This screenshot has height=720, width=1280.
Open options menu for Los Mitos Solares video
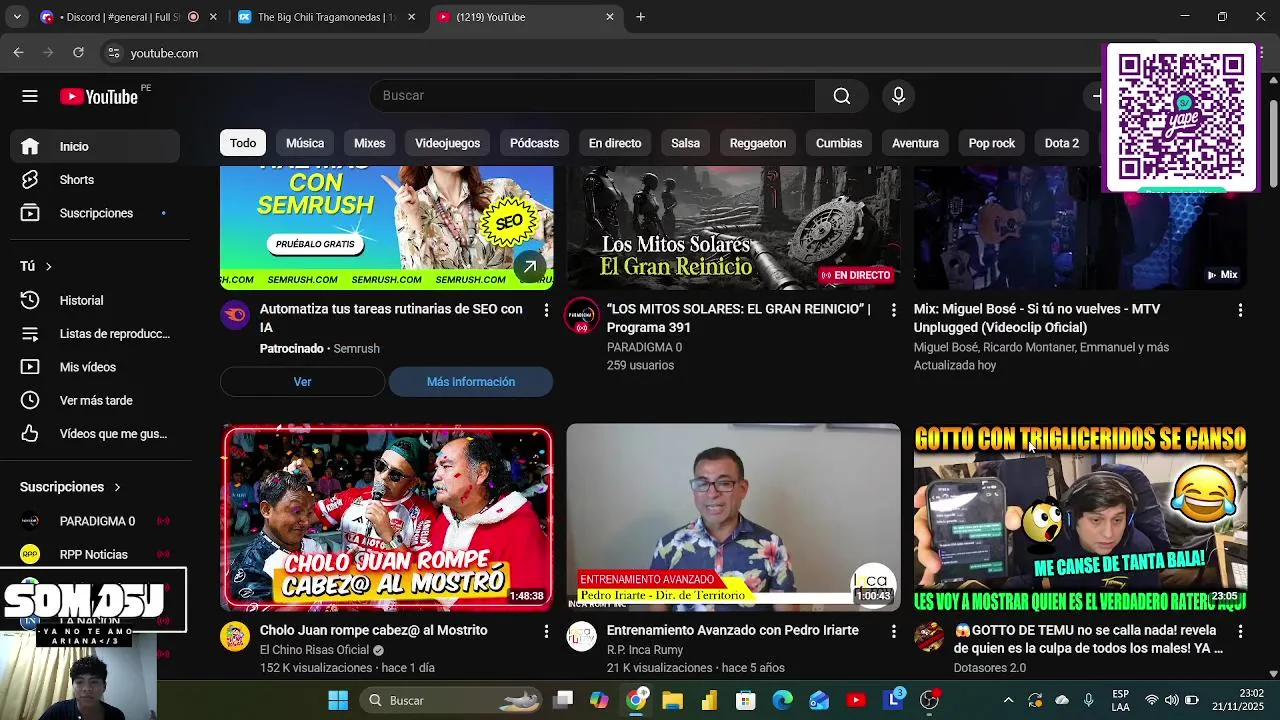(894, 310)
